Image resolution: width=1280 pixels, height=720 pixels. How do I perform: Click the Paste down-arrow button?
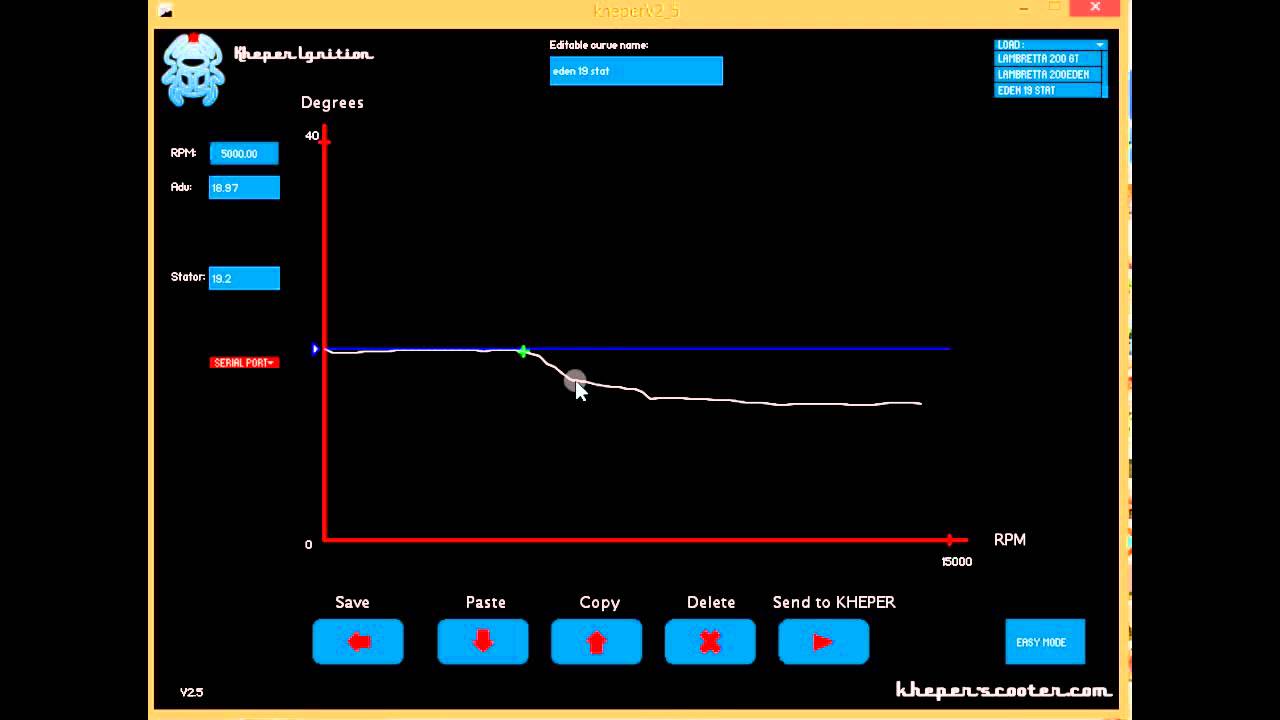[x=483, y=642]
